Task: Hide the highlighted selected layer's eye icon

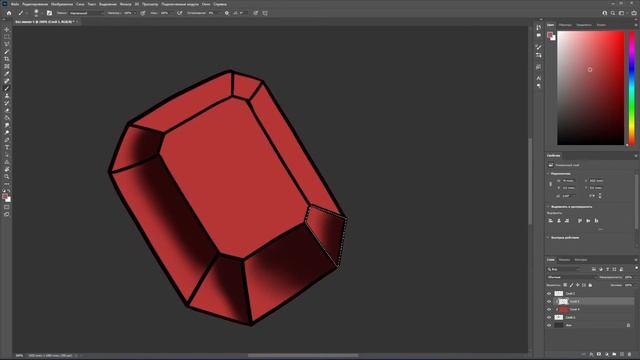Action: 549,301
